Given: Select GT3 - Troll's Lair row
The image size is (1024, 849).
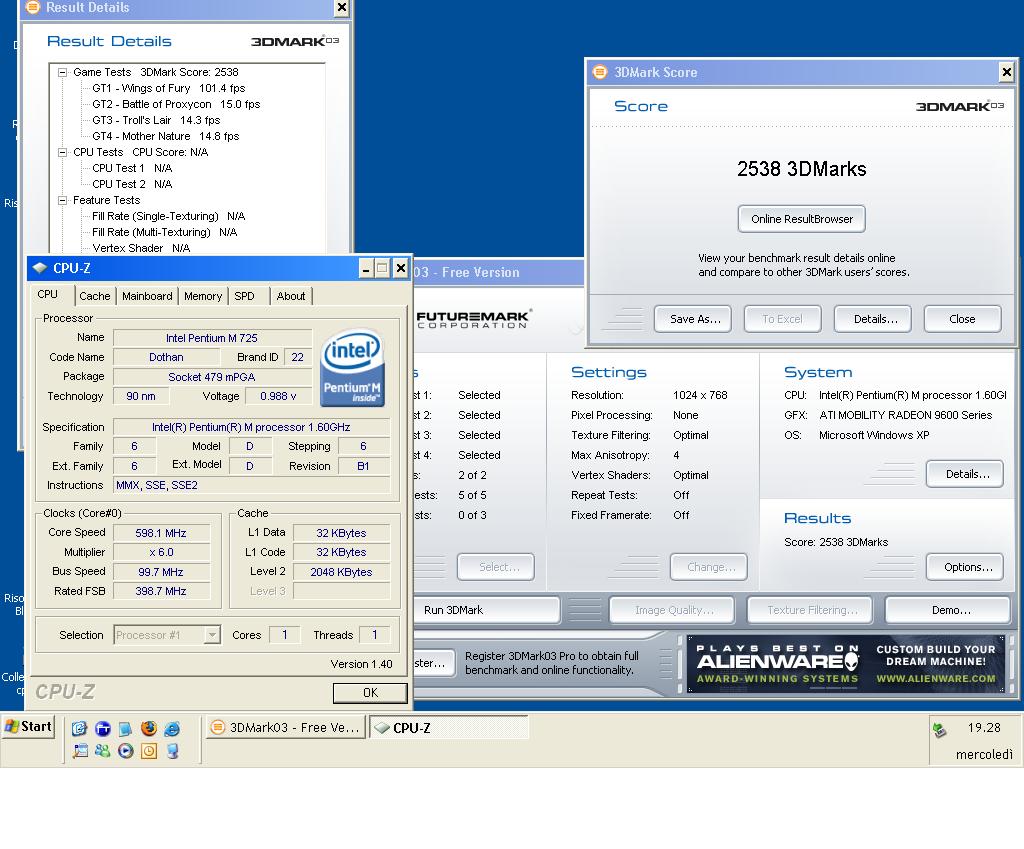Looking at the screenshot, I should coord(156,120).
